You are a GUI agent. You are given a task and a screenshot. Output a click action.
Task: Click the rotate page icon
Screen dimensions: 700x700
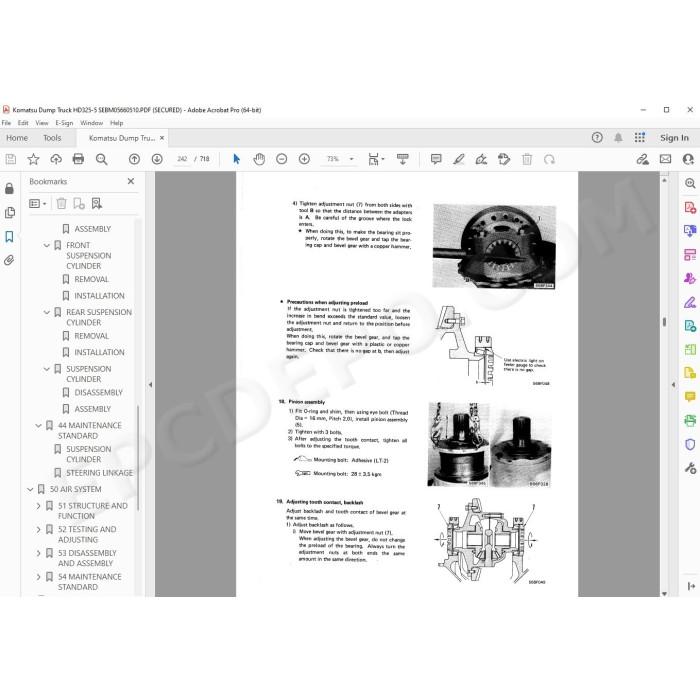(549, 159)
